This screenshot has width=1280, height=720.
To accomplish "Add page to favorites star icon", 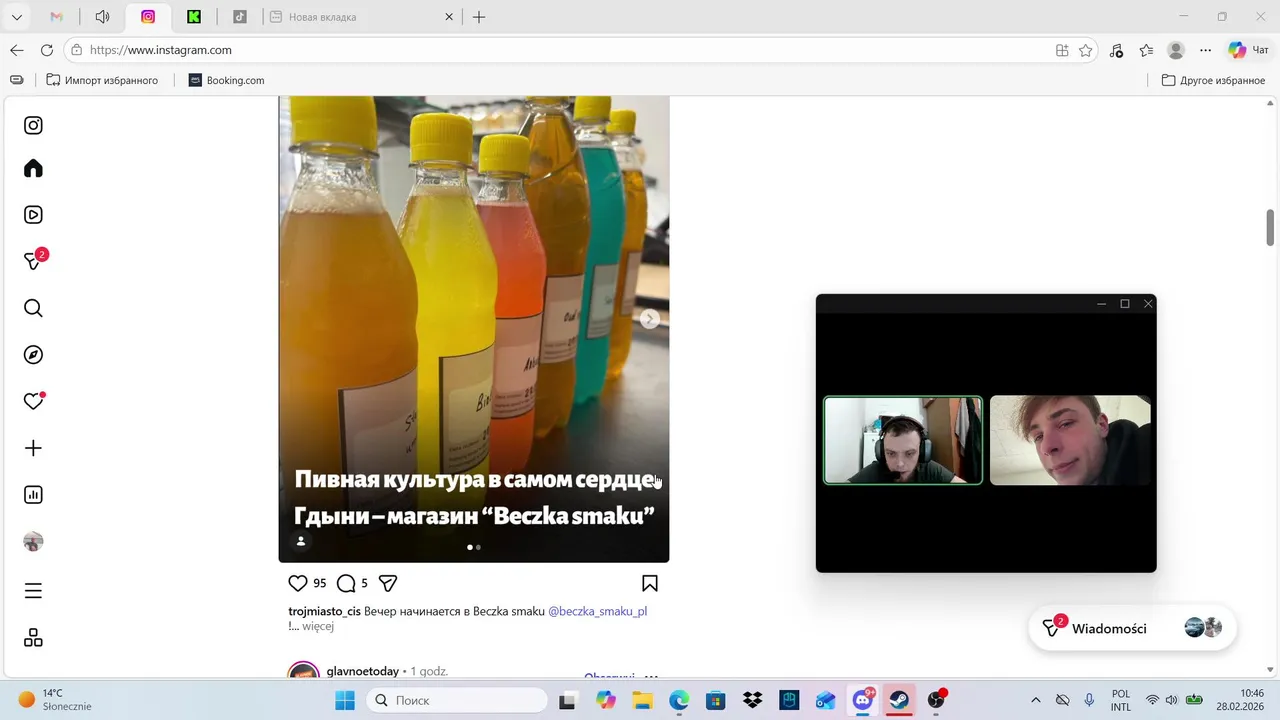I will point(1086,50).
